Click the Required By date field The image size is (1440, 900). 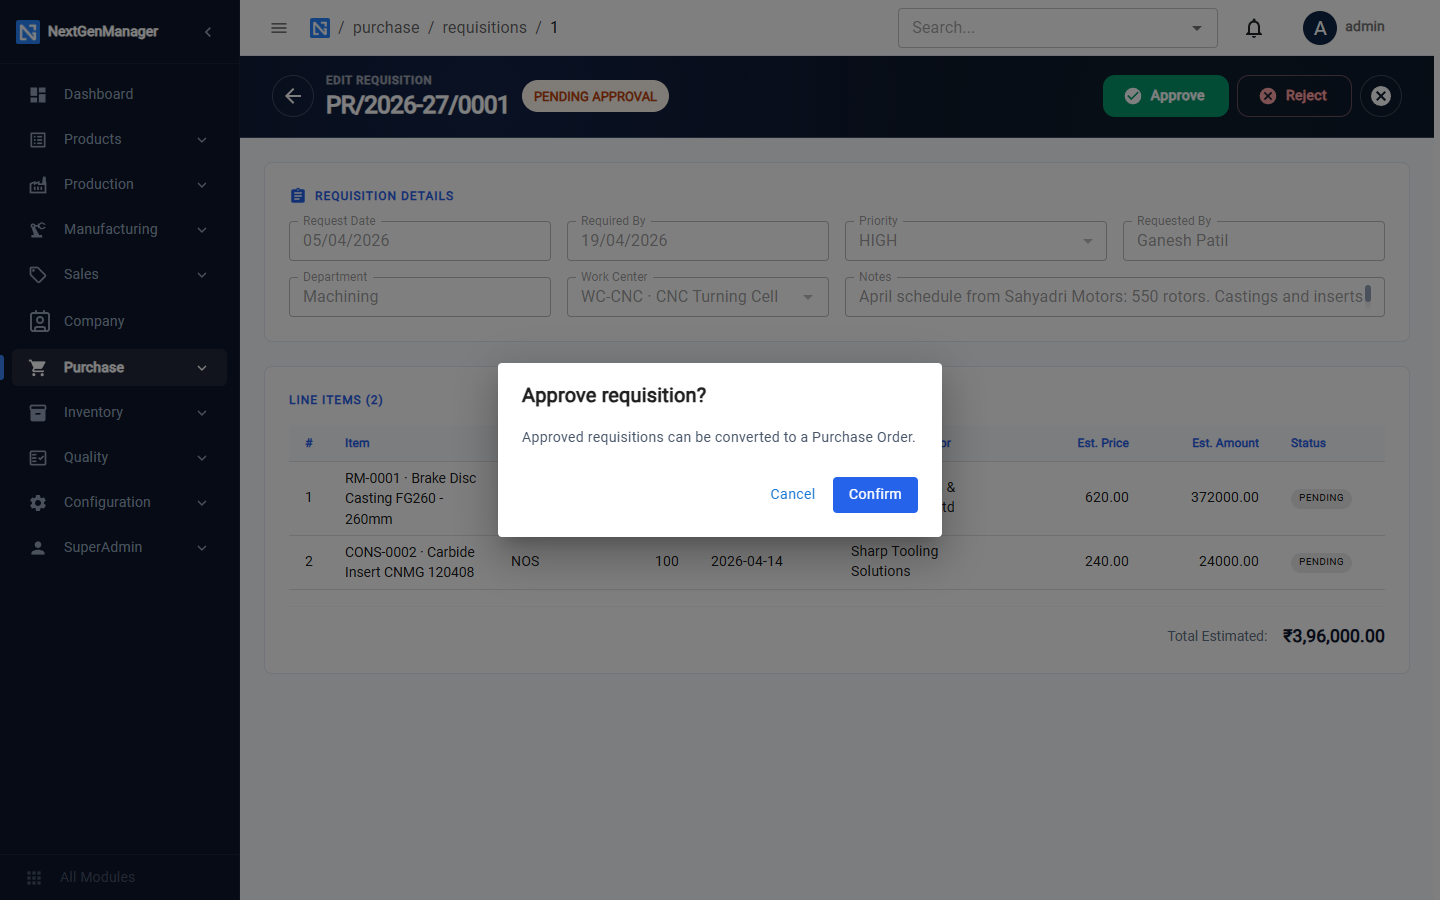698,241
